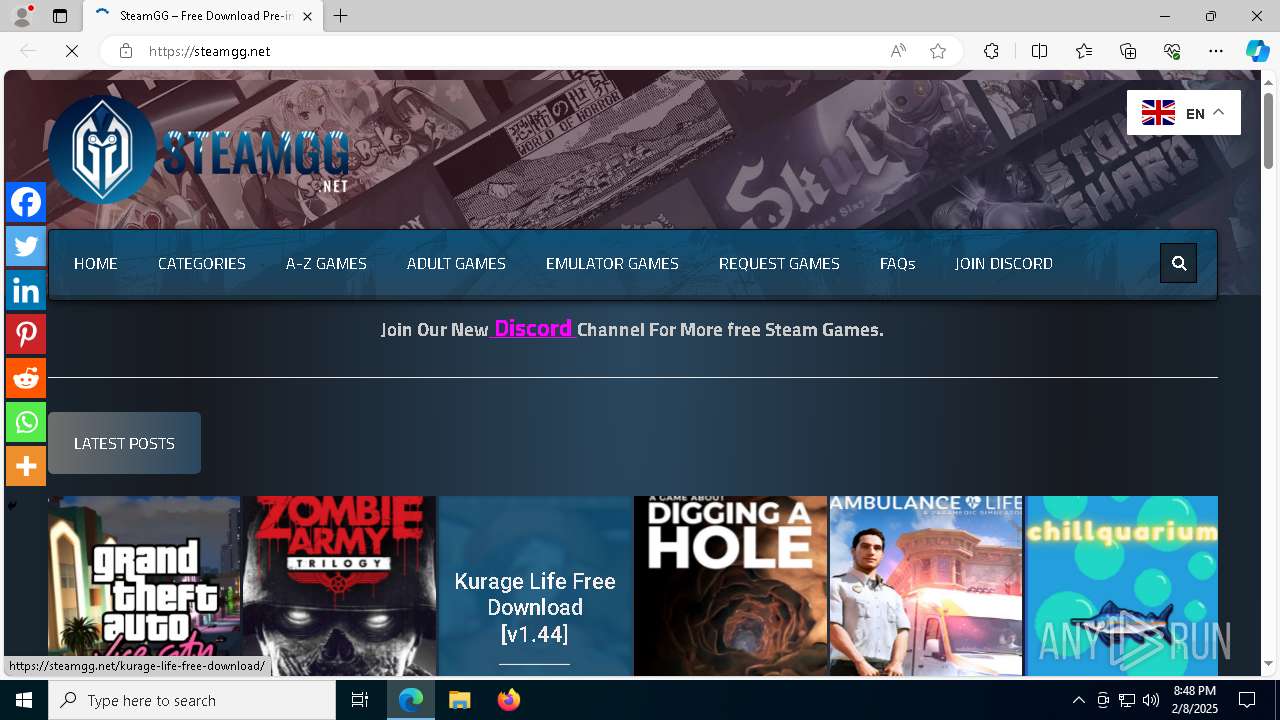Toggle split screen view icon

[1039, 51]
